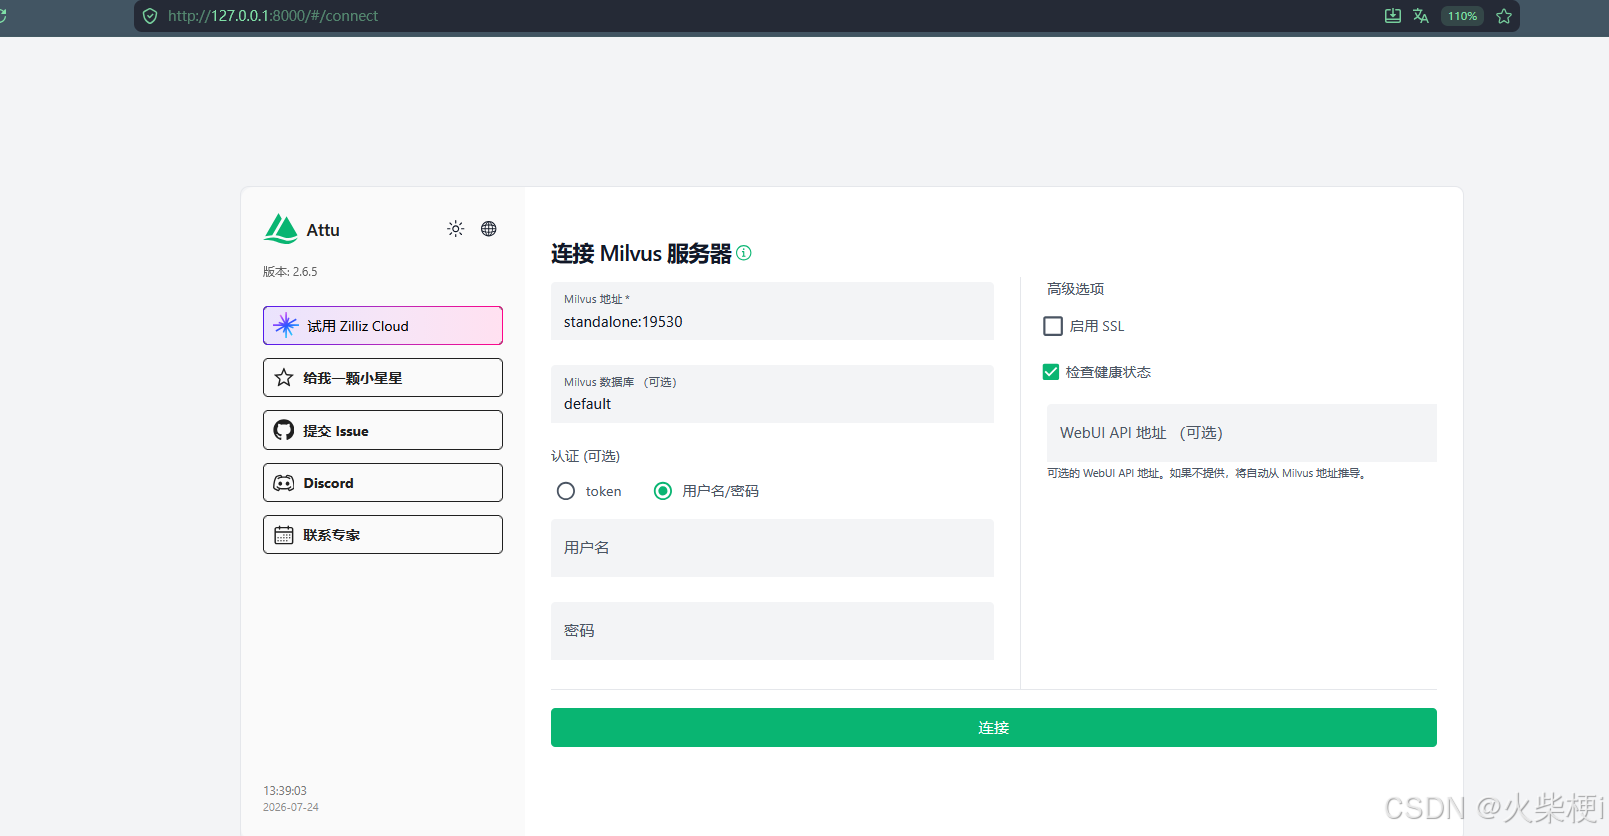
Task: Click into the 用户名 input field
Action: click(x=772, y=548)
